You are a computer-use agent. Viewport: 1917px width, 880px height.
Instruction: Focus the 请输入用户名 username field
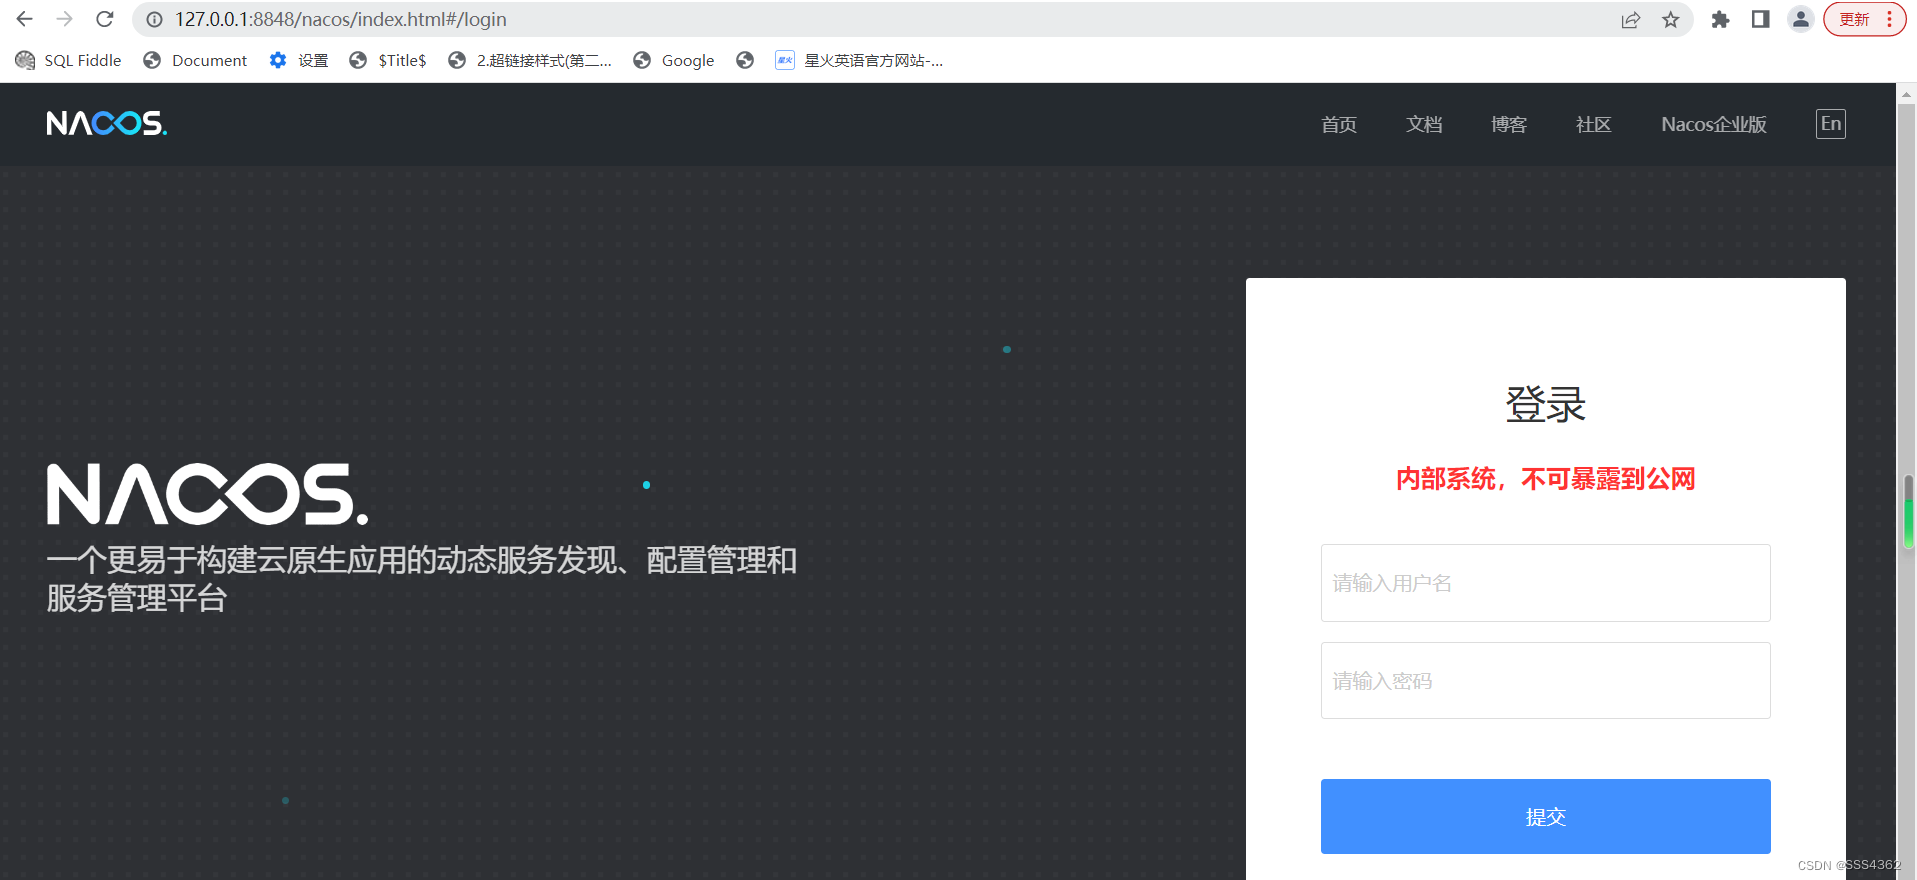pyautogui.click(x=1546, y=583)
